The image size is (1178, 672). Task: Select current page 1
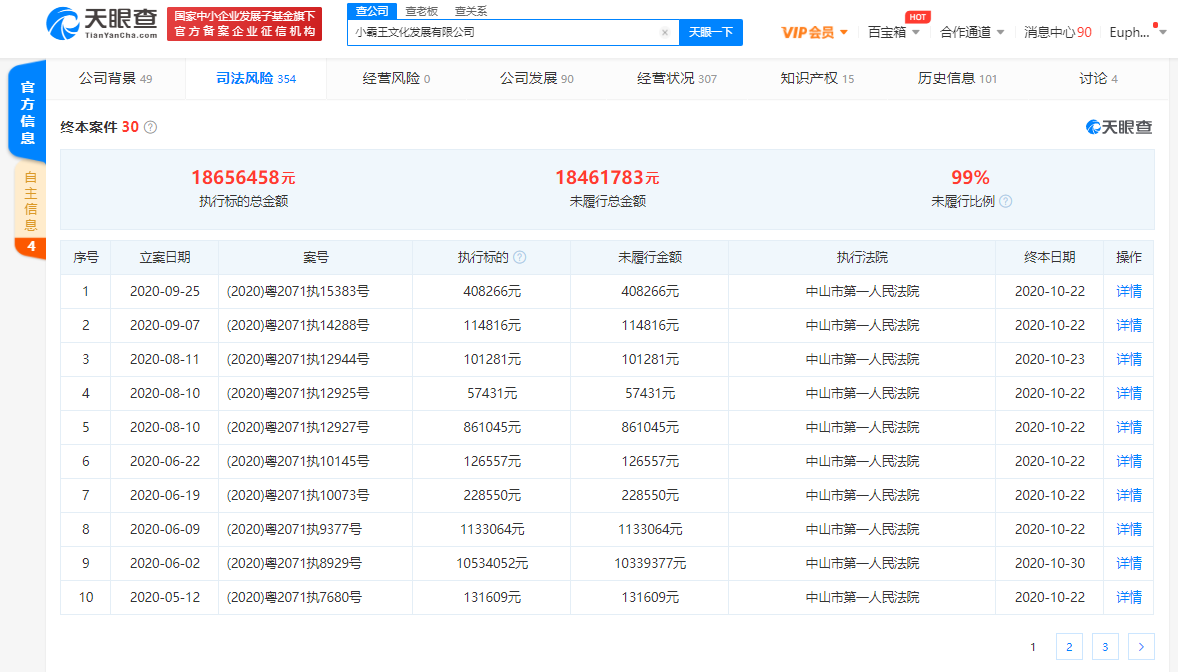click(1033, 646)
